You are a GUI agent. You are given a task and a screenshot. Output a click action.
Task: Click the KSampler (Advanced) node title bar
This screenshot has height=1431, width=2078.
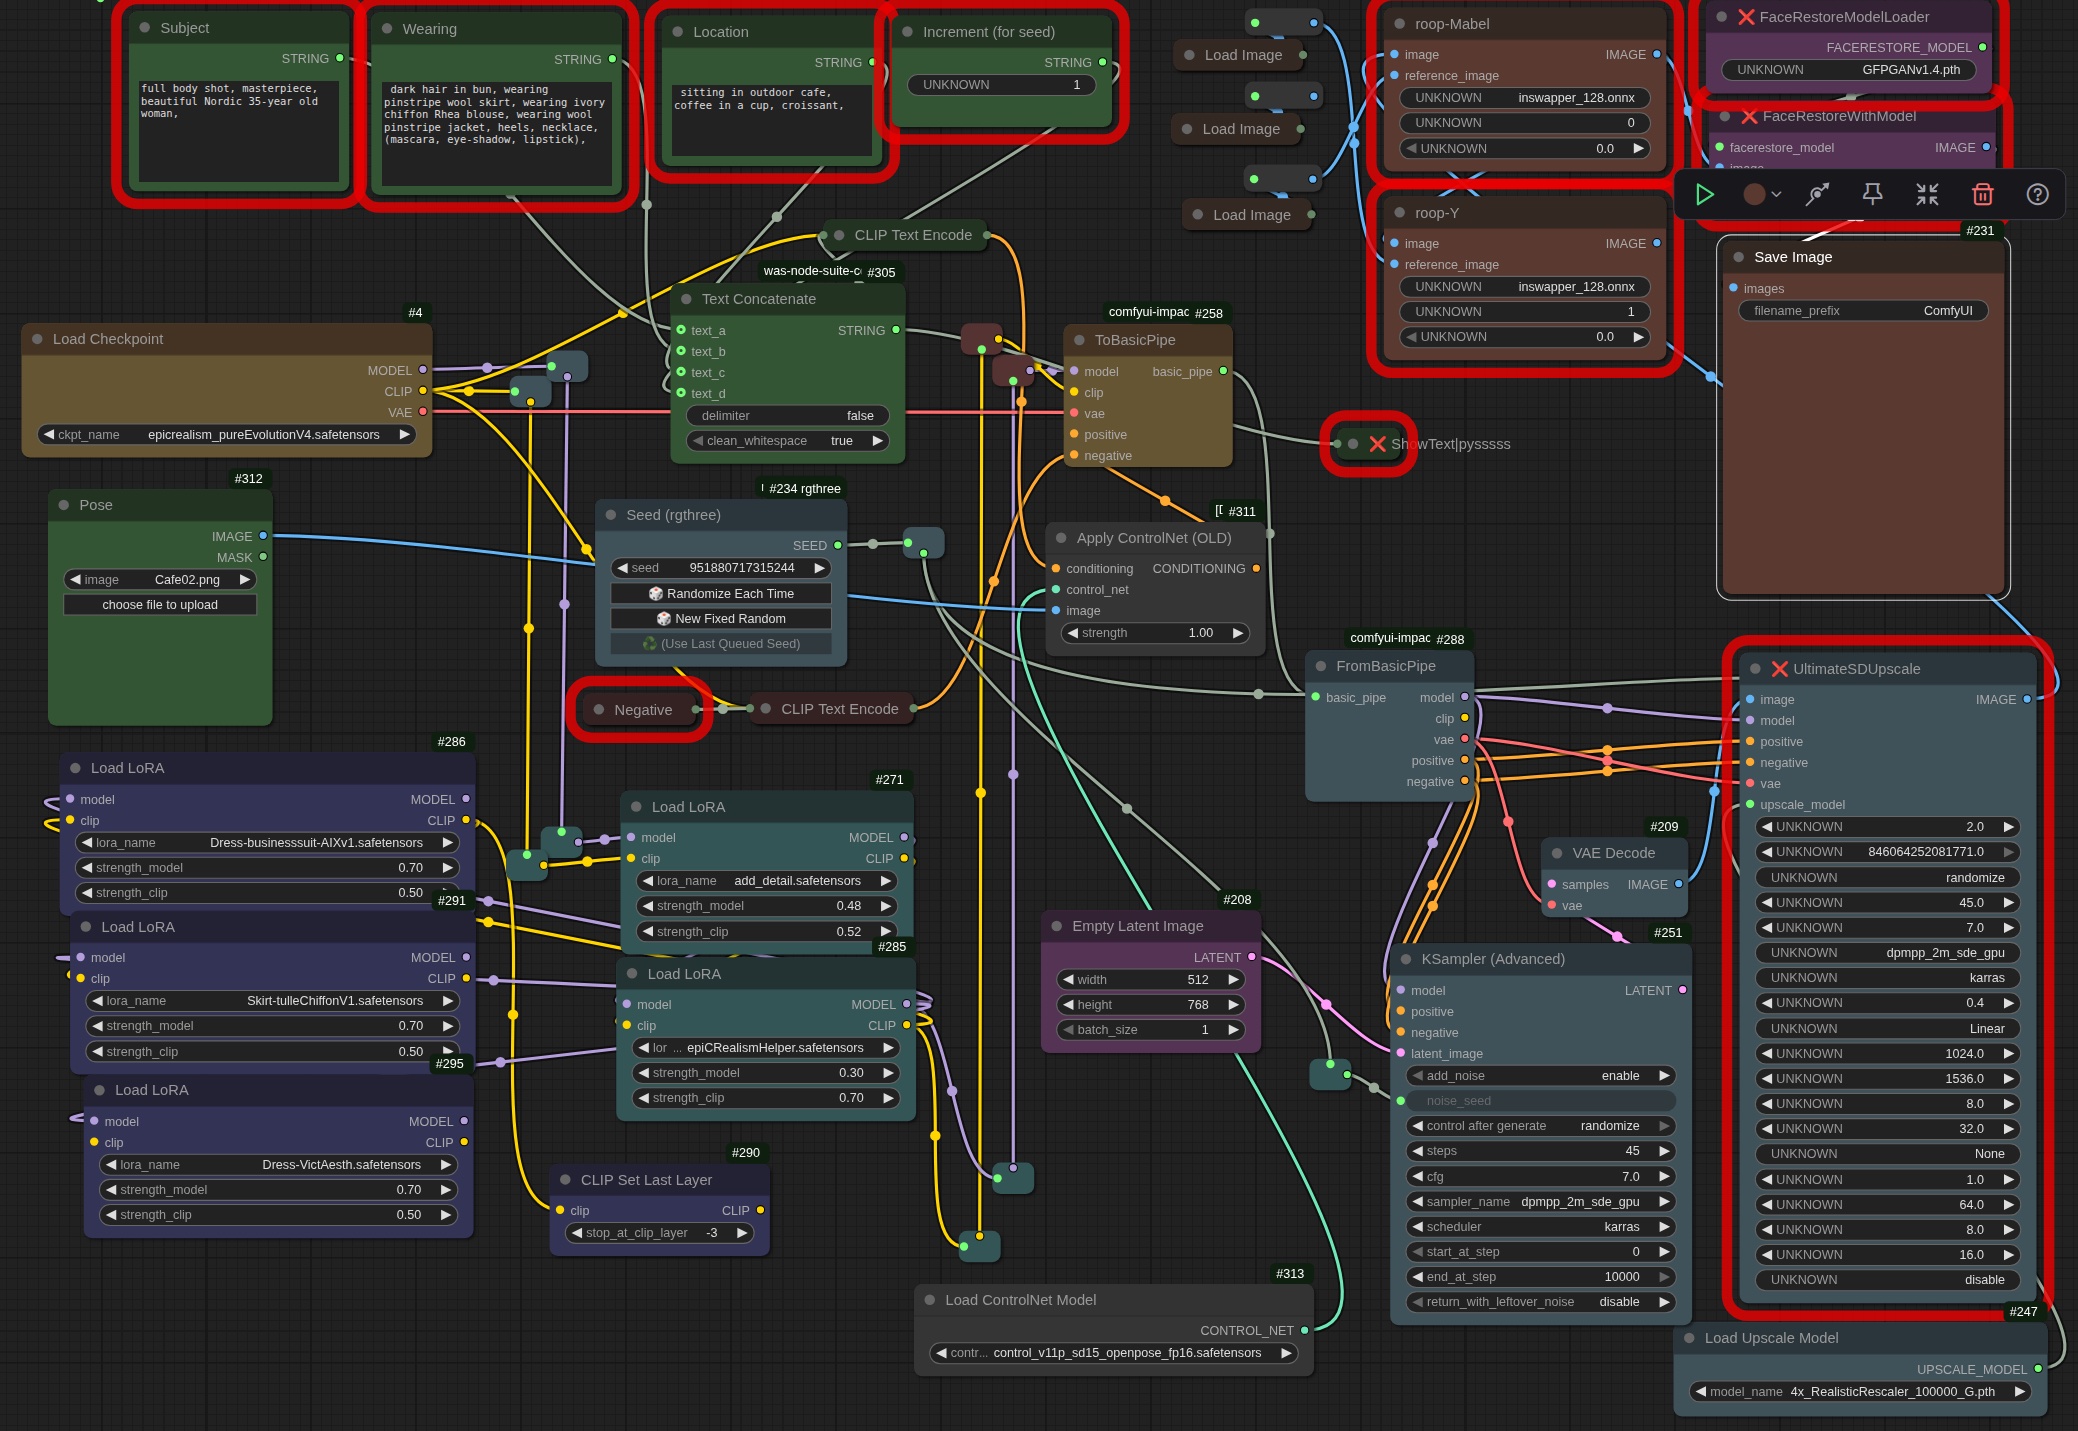coord(1492,959)
